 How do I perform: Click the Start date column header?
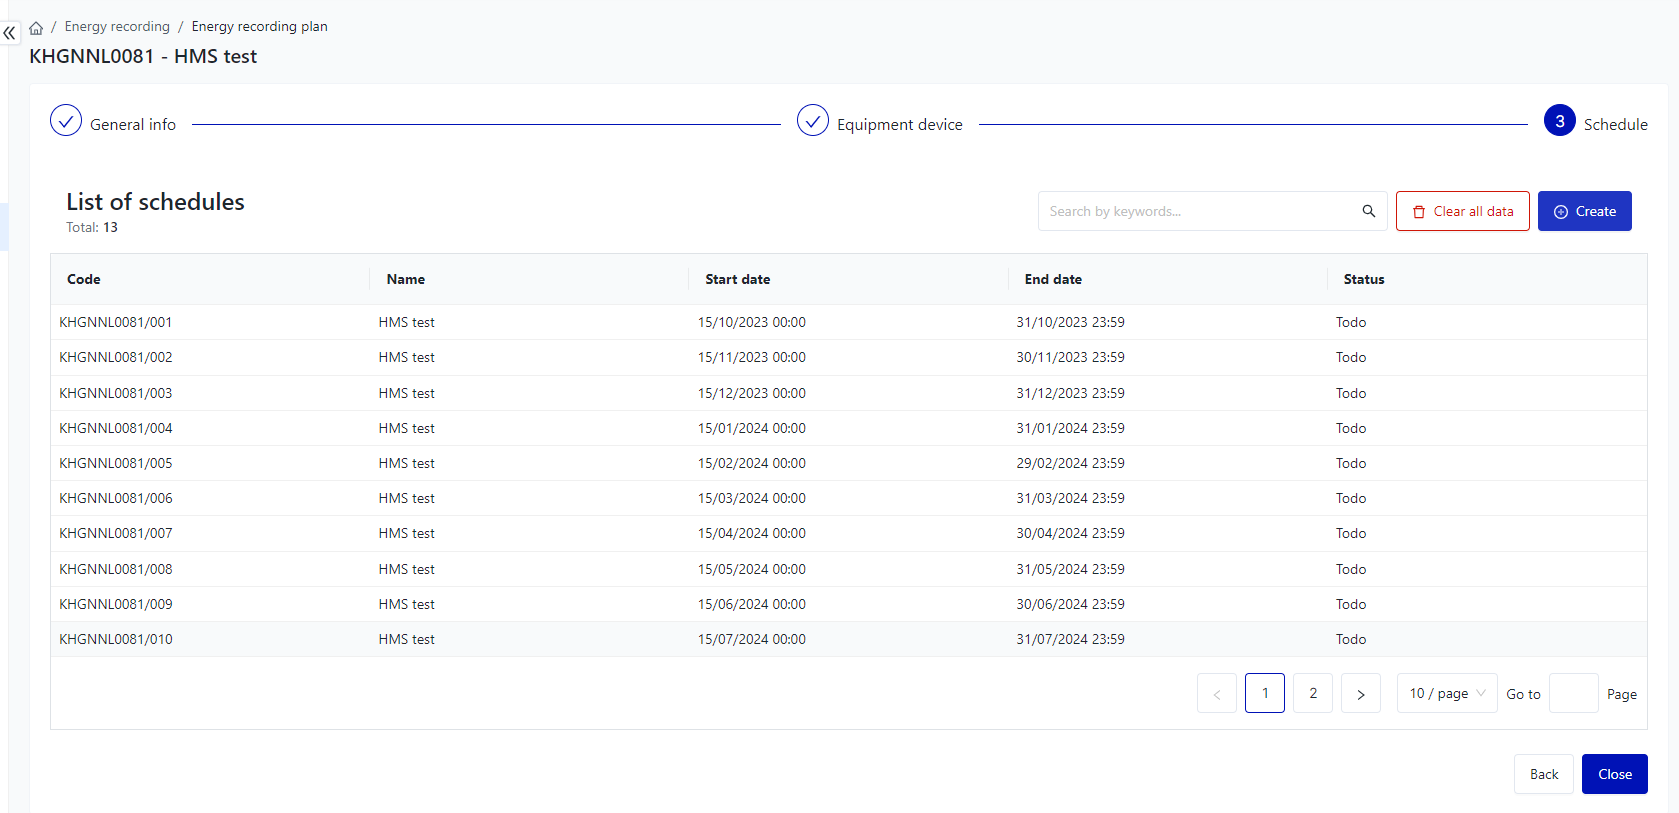737,280
